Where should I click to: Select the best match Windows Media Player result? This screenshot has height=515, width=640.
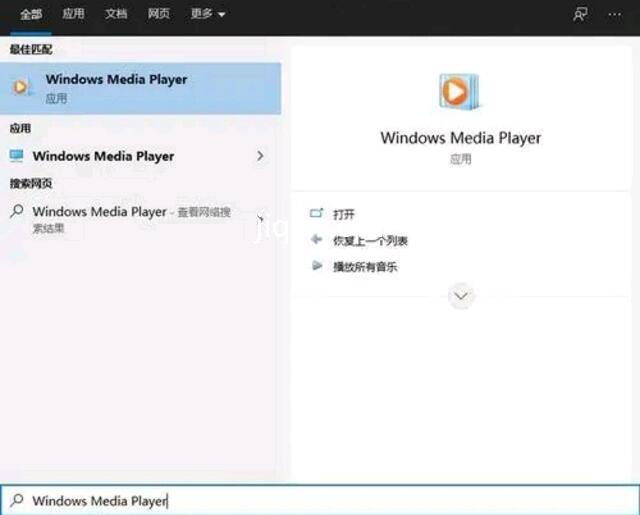point(140,87)
